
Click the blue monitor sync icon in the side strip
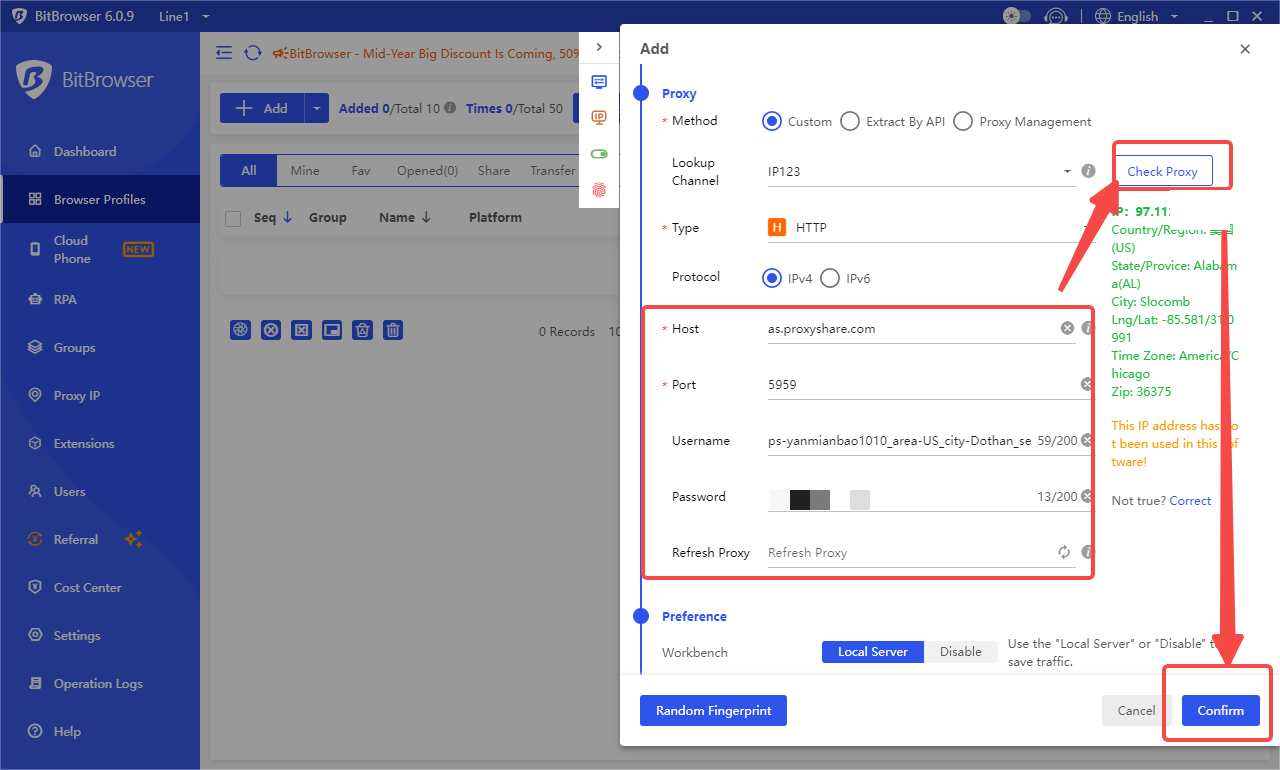(x=599, y=82)
